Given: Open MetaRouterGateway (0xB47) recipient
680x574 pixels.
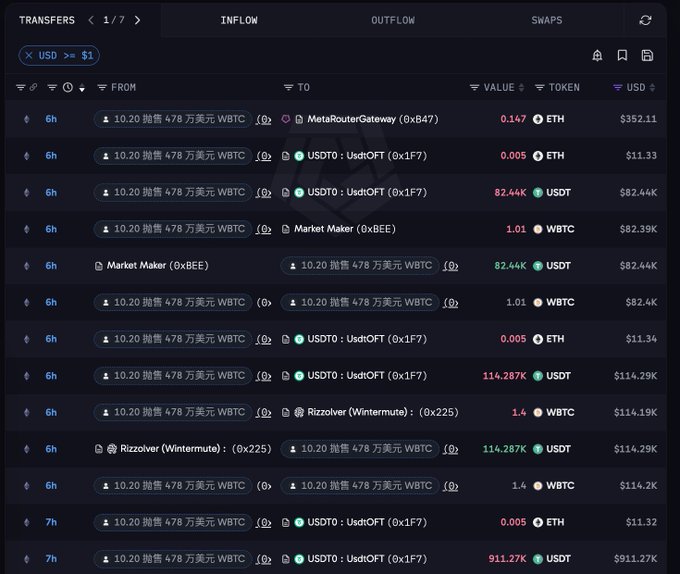Looking at the screenshot, I should click(x=373, y=119).
